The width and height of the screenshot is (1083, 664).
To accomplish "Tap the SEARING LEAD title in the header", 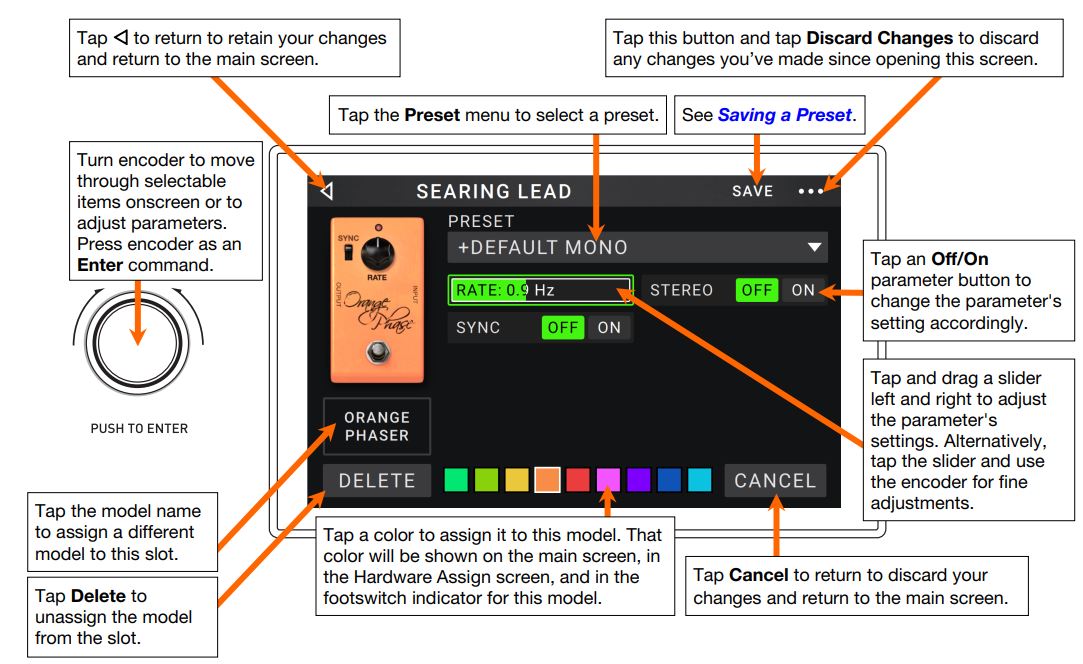I will pos(493,191).
